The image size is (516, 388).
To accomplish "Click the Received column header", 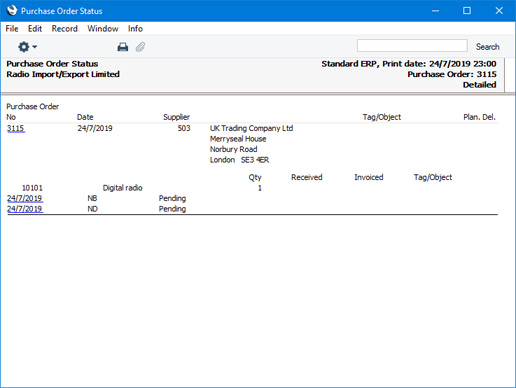I will (x=307, y=177).
